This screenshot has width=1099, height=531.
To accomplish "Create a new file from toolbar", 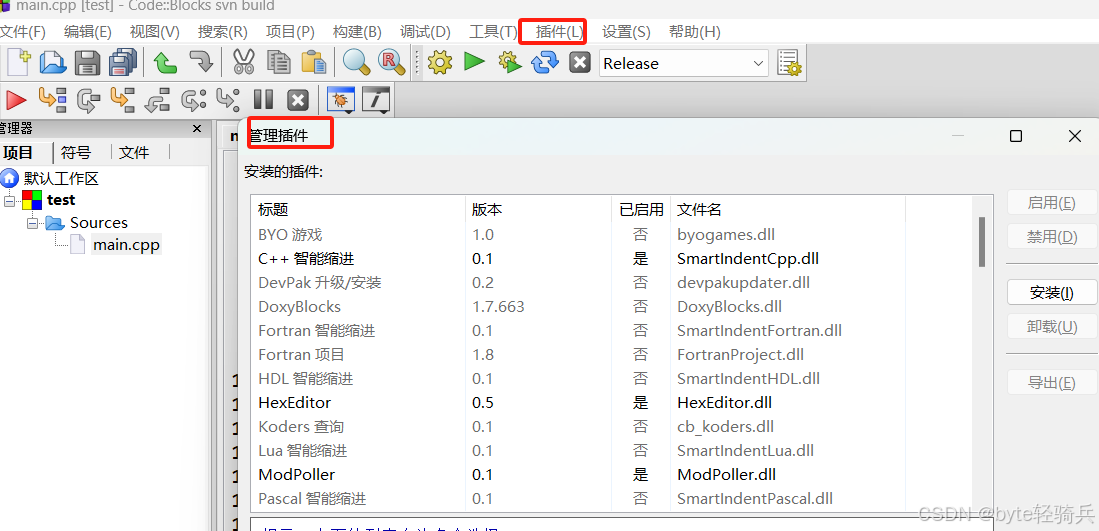I will point(18,63).
